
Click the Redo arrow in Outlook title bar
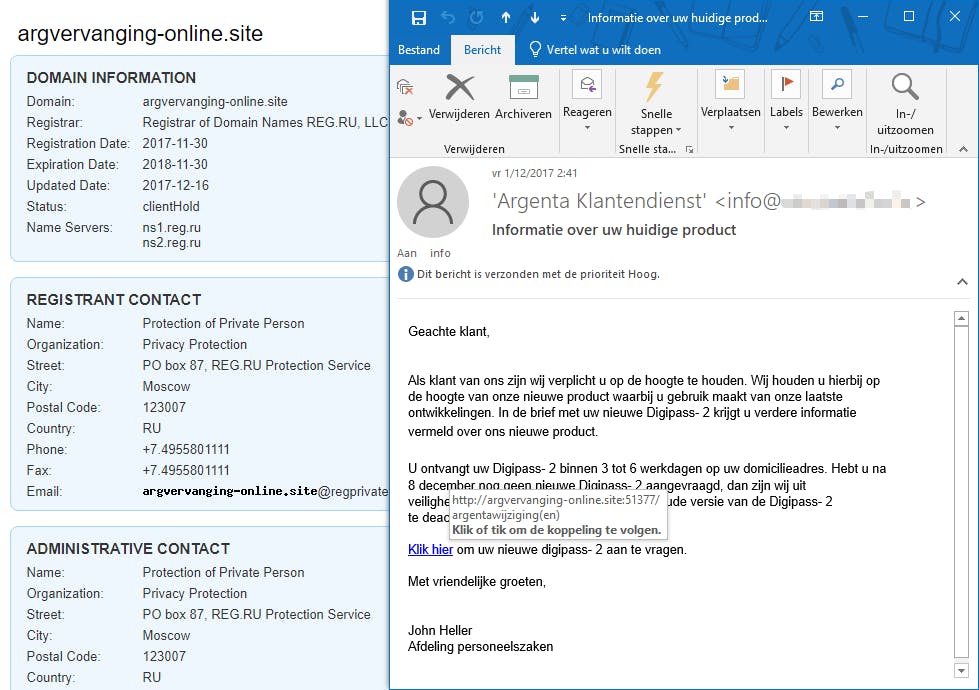(x=476, y=17)
